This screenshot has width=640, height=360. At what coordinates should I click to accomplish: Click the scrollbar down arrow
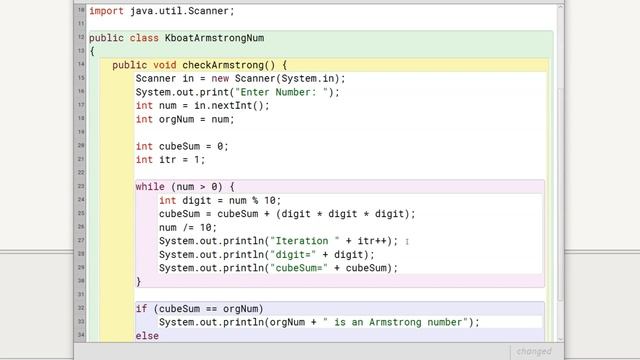[560, 339]
